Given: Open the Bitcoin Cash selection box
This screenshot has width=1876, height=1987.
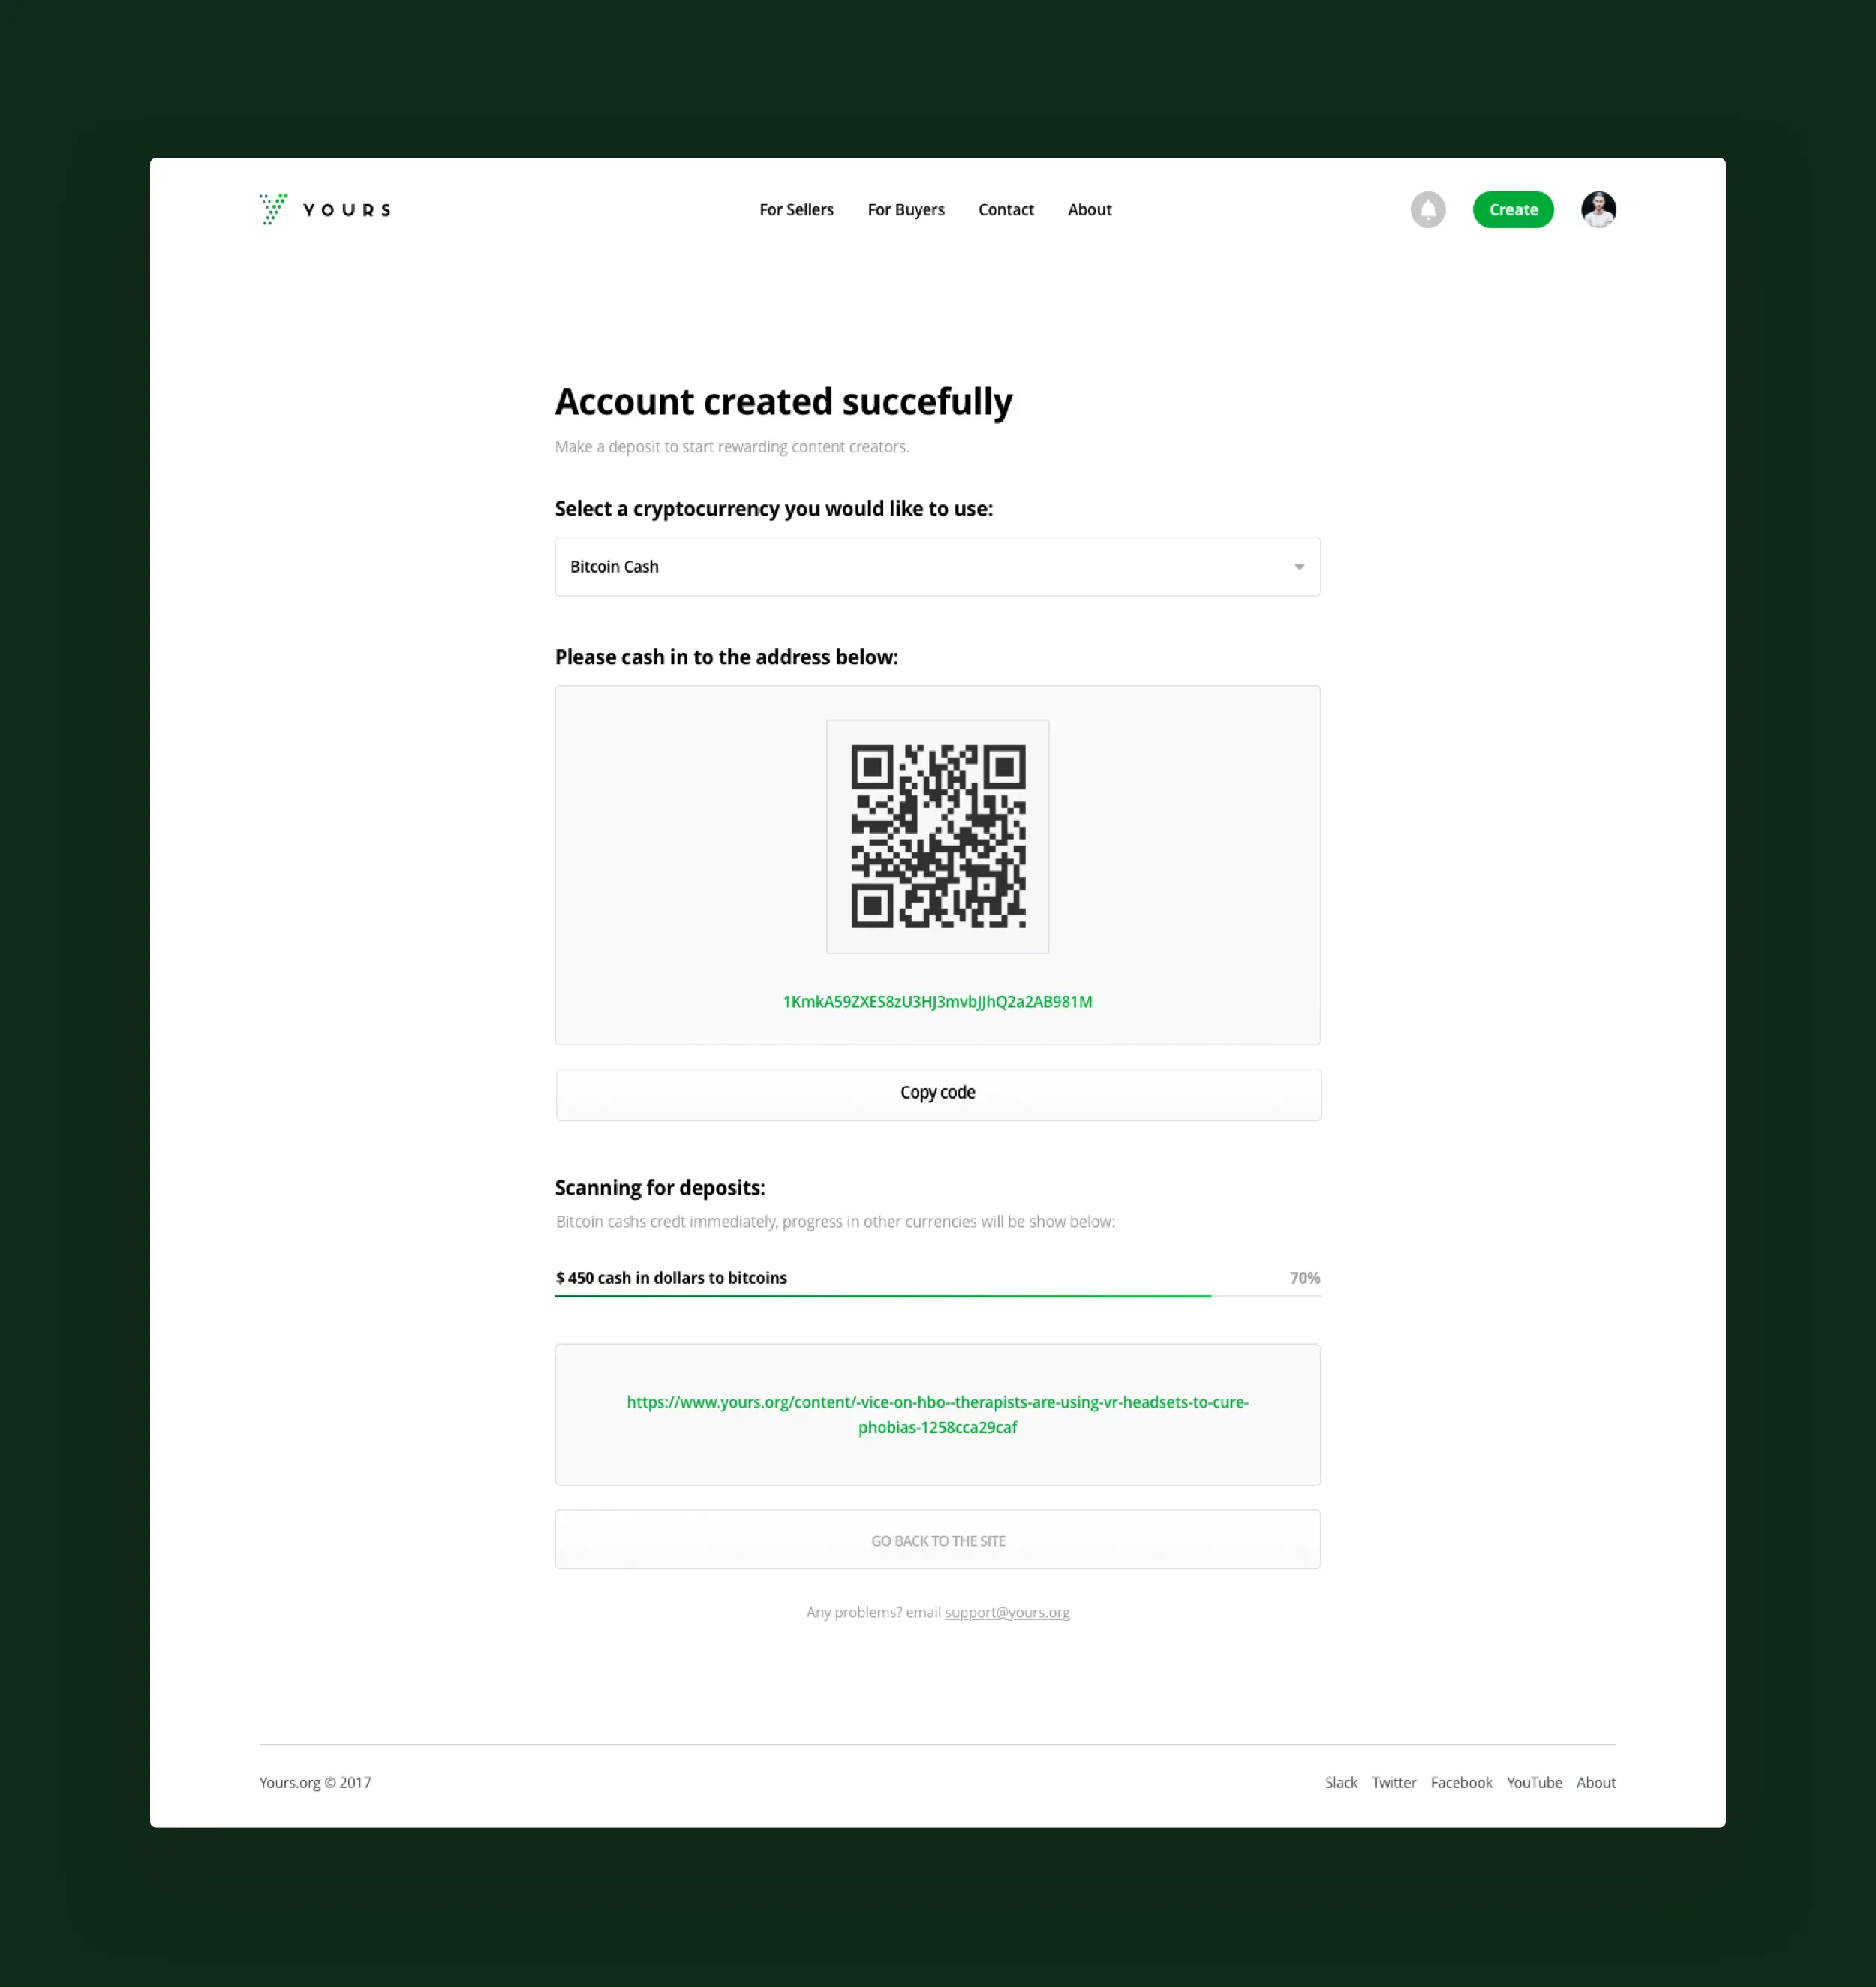Looking at the screenshot, I should pos(938,566).
